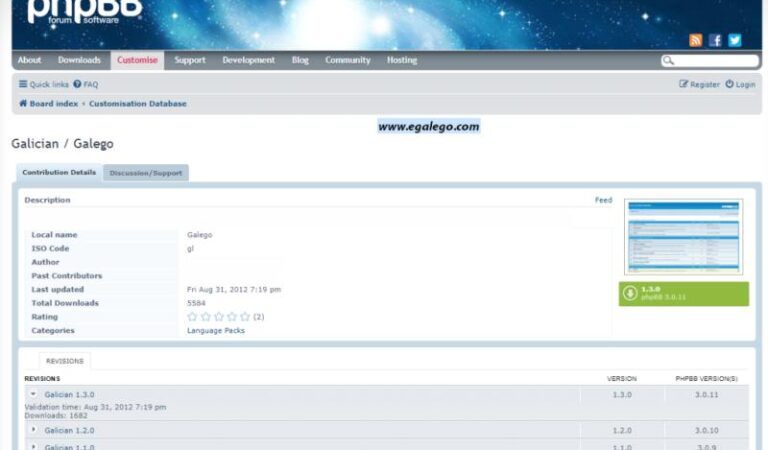Open the language pack screenshot thumbnail
The height and width of the screenshot is (450, 768).
(683, 237)
